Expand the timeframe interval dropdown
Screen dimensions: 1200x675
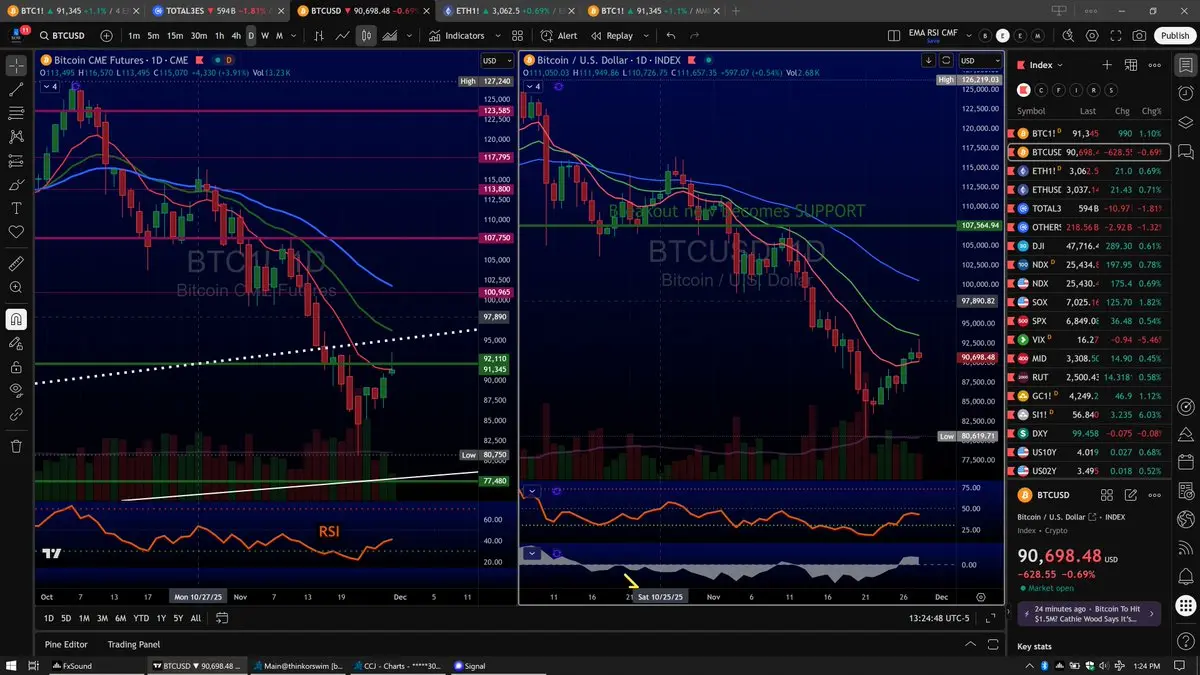295,35
